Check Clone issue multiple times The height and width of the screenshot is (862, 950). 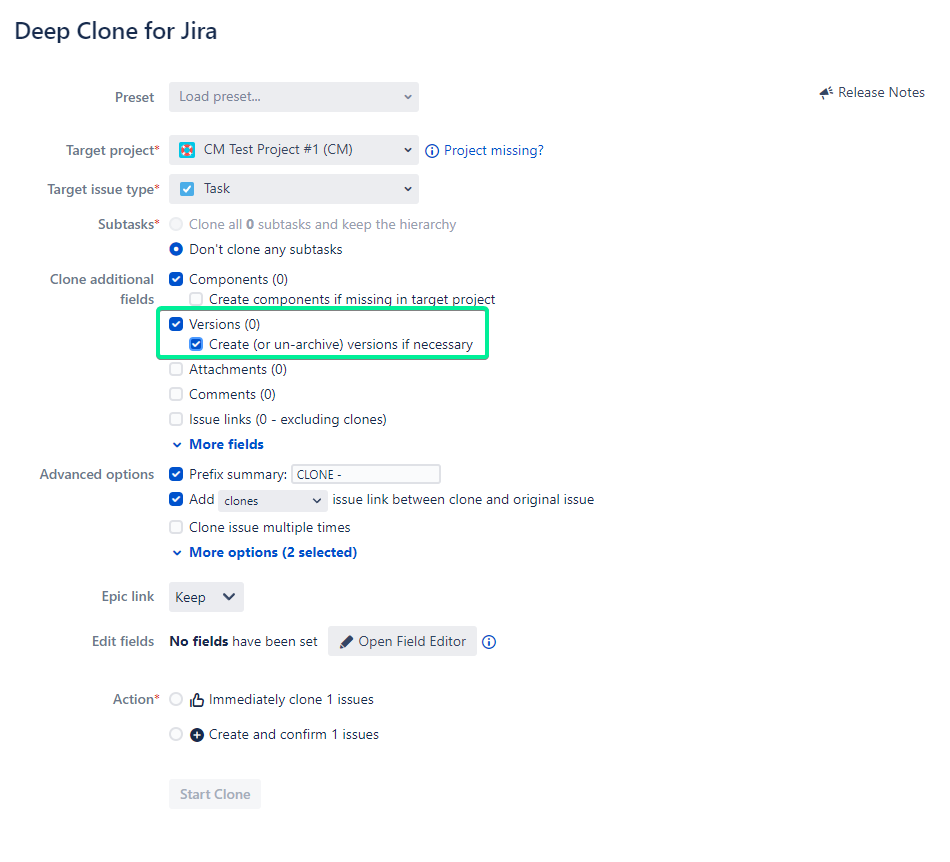[x=176, y=527]
